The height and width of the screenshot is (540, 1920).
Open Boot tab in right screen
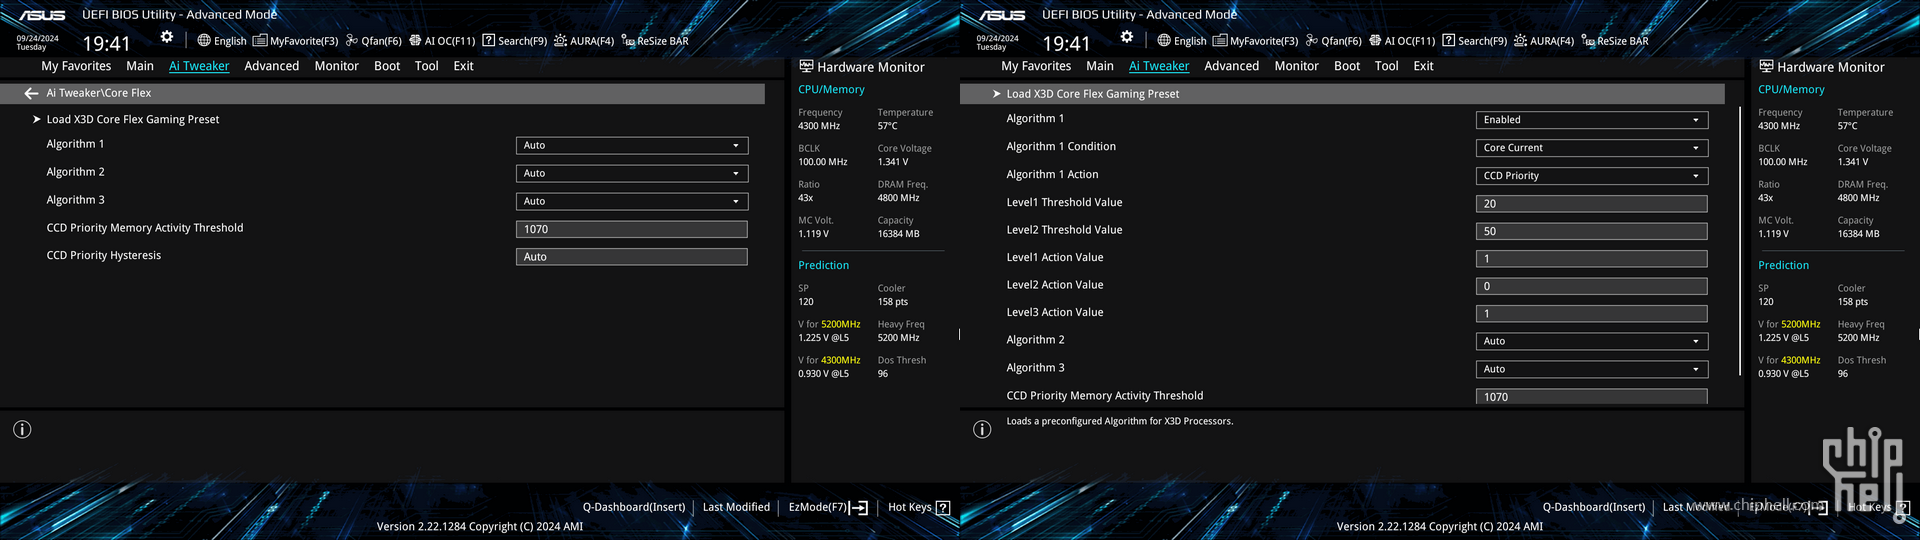tap(1347, 66)
